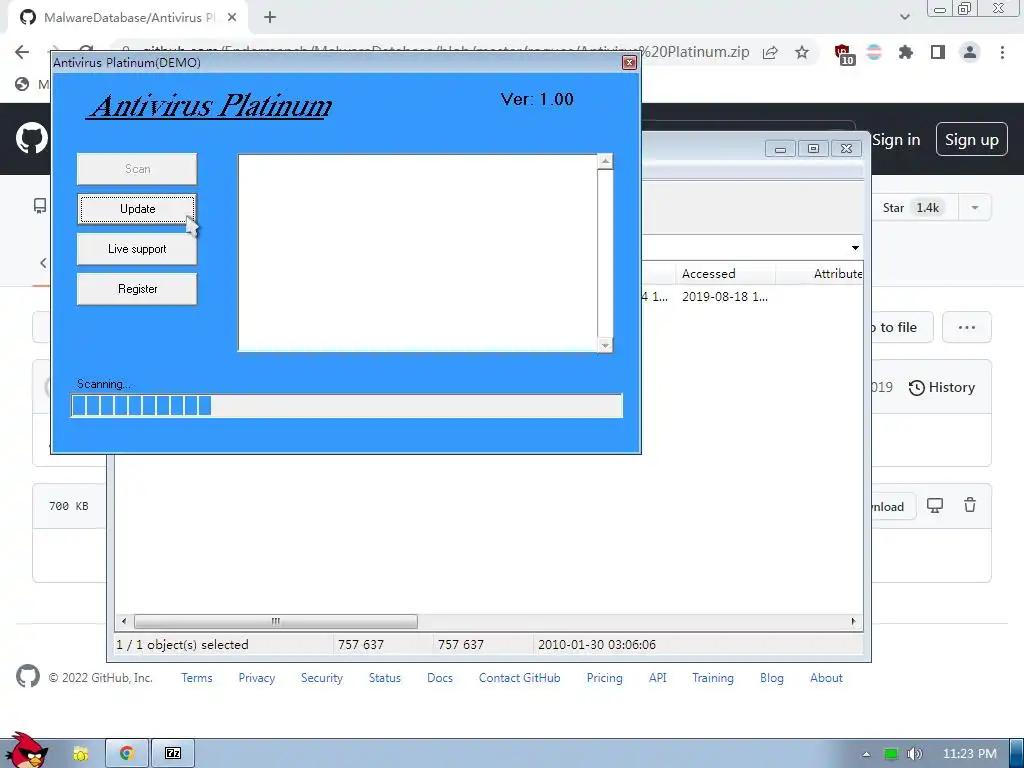Open the Security footer link

pyautogui.click(x=321, y=678)
